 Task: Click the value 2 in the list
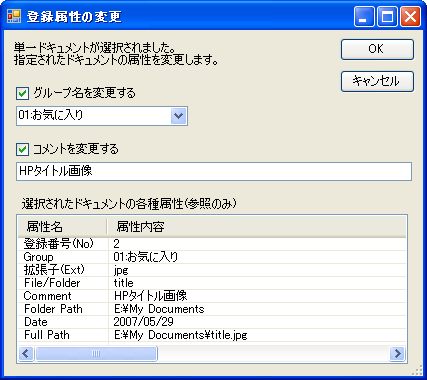point(116,244)
